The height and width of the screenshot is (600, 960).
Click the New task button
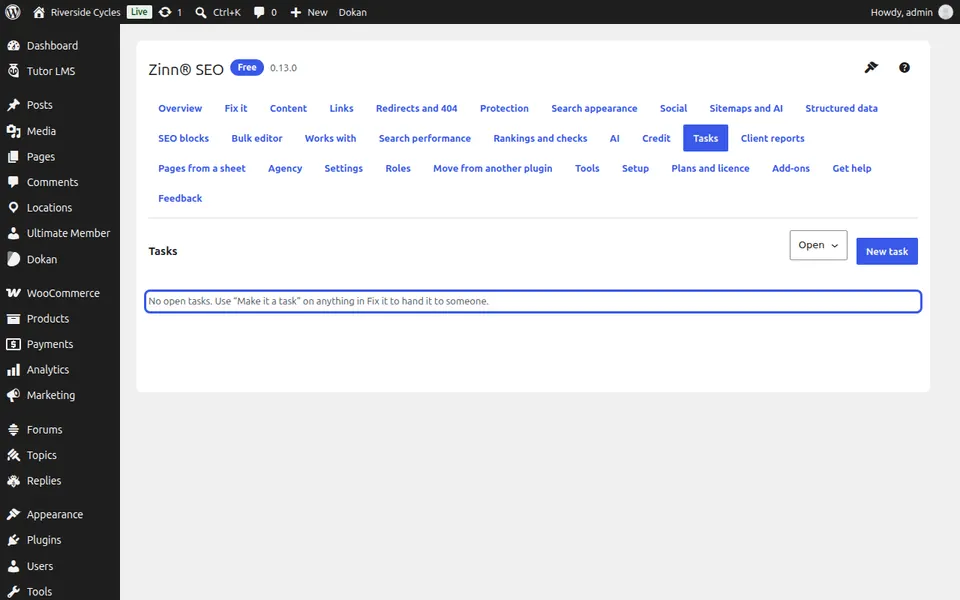(887, 252)
